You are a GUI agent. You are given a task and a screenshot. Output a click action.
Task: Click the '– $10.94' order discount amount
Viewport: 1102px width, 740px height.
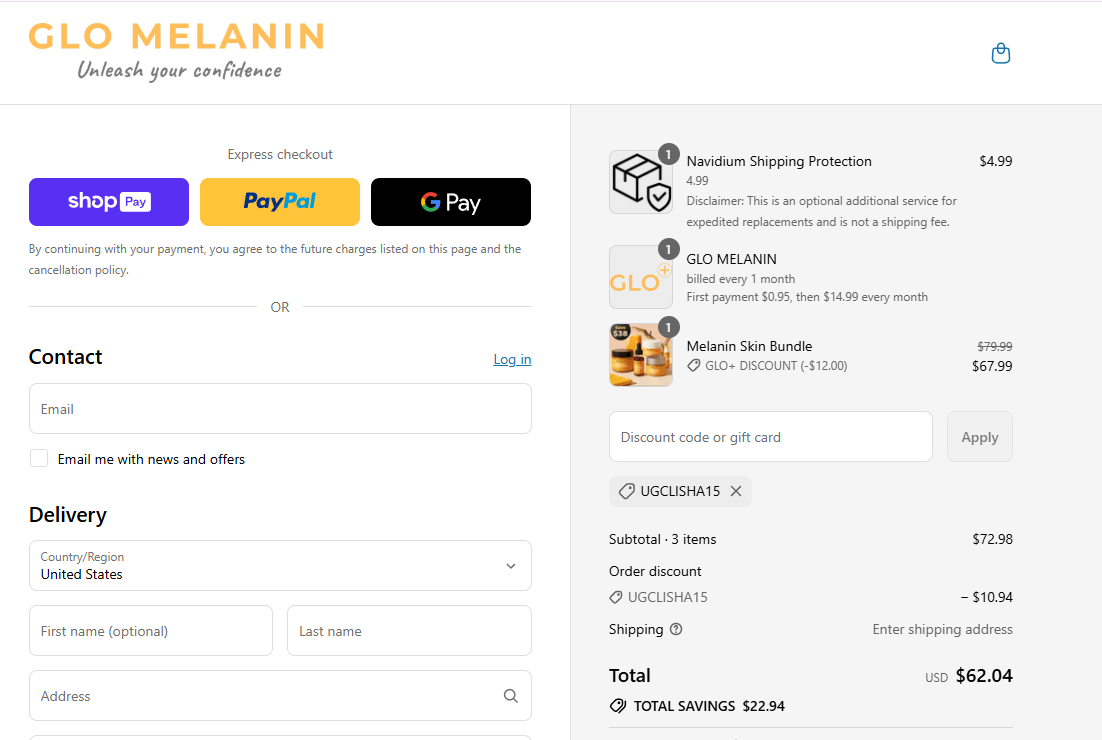click(987, 597)
